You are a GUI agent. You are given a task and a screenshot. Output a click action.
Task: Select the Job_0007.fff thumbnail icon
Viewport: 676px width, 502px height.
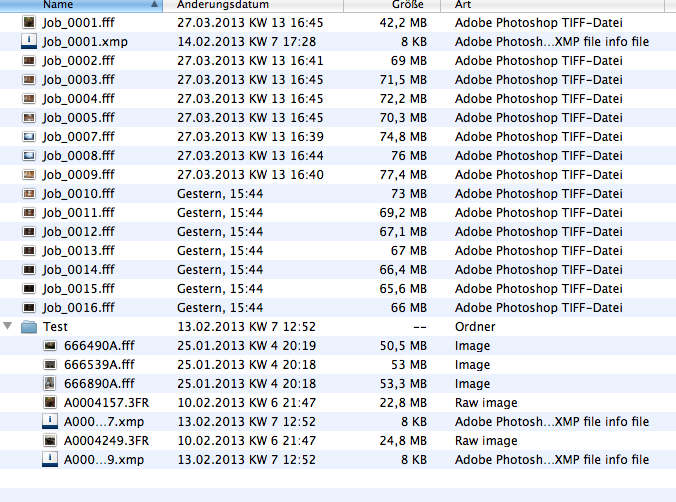click(x=30, y=136)
